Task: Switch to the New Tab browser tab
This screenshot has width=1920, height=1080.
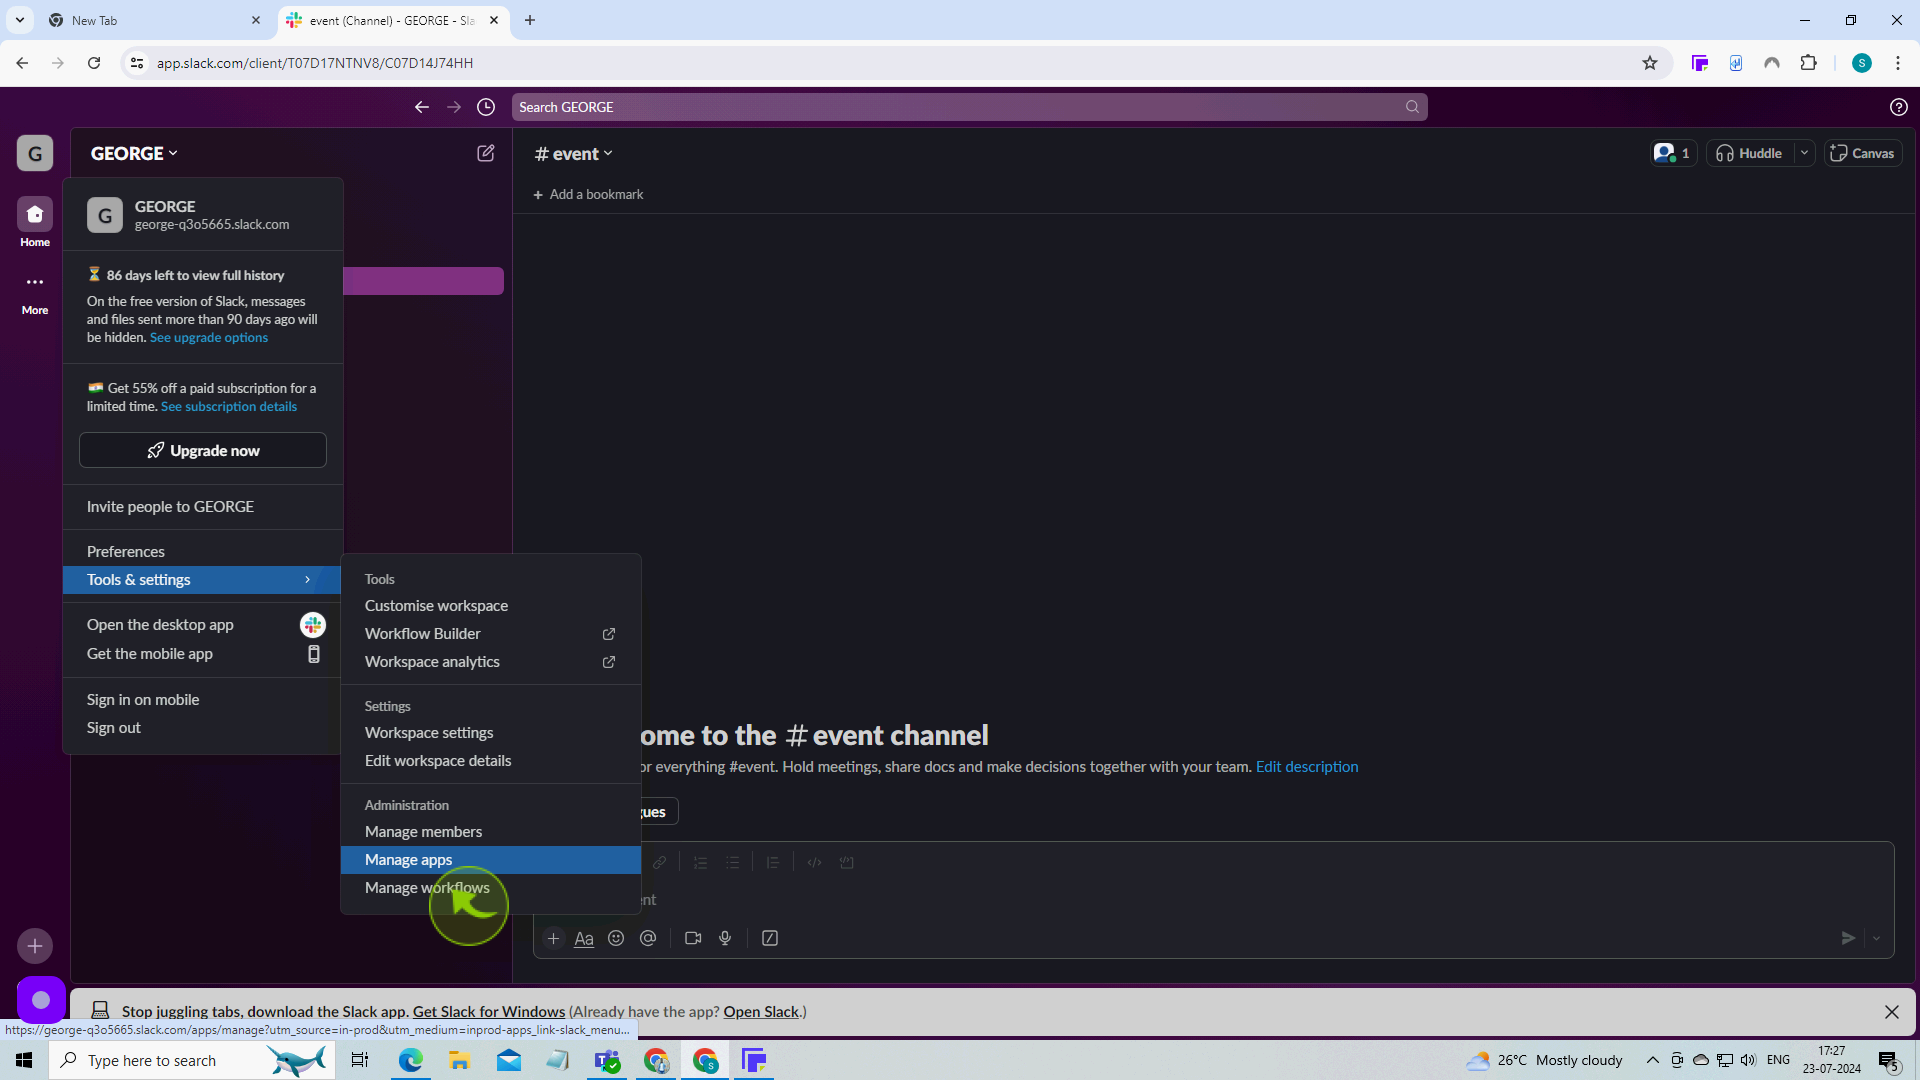Action: [155, 20]
